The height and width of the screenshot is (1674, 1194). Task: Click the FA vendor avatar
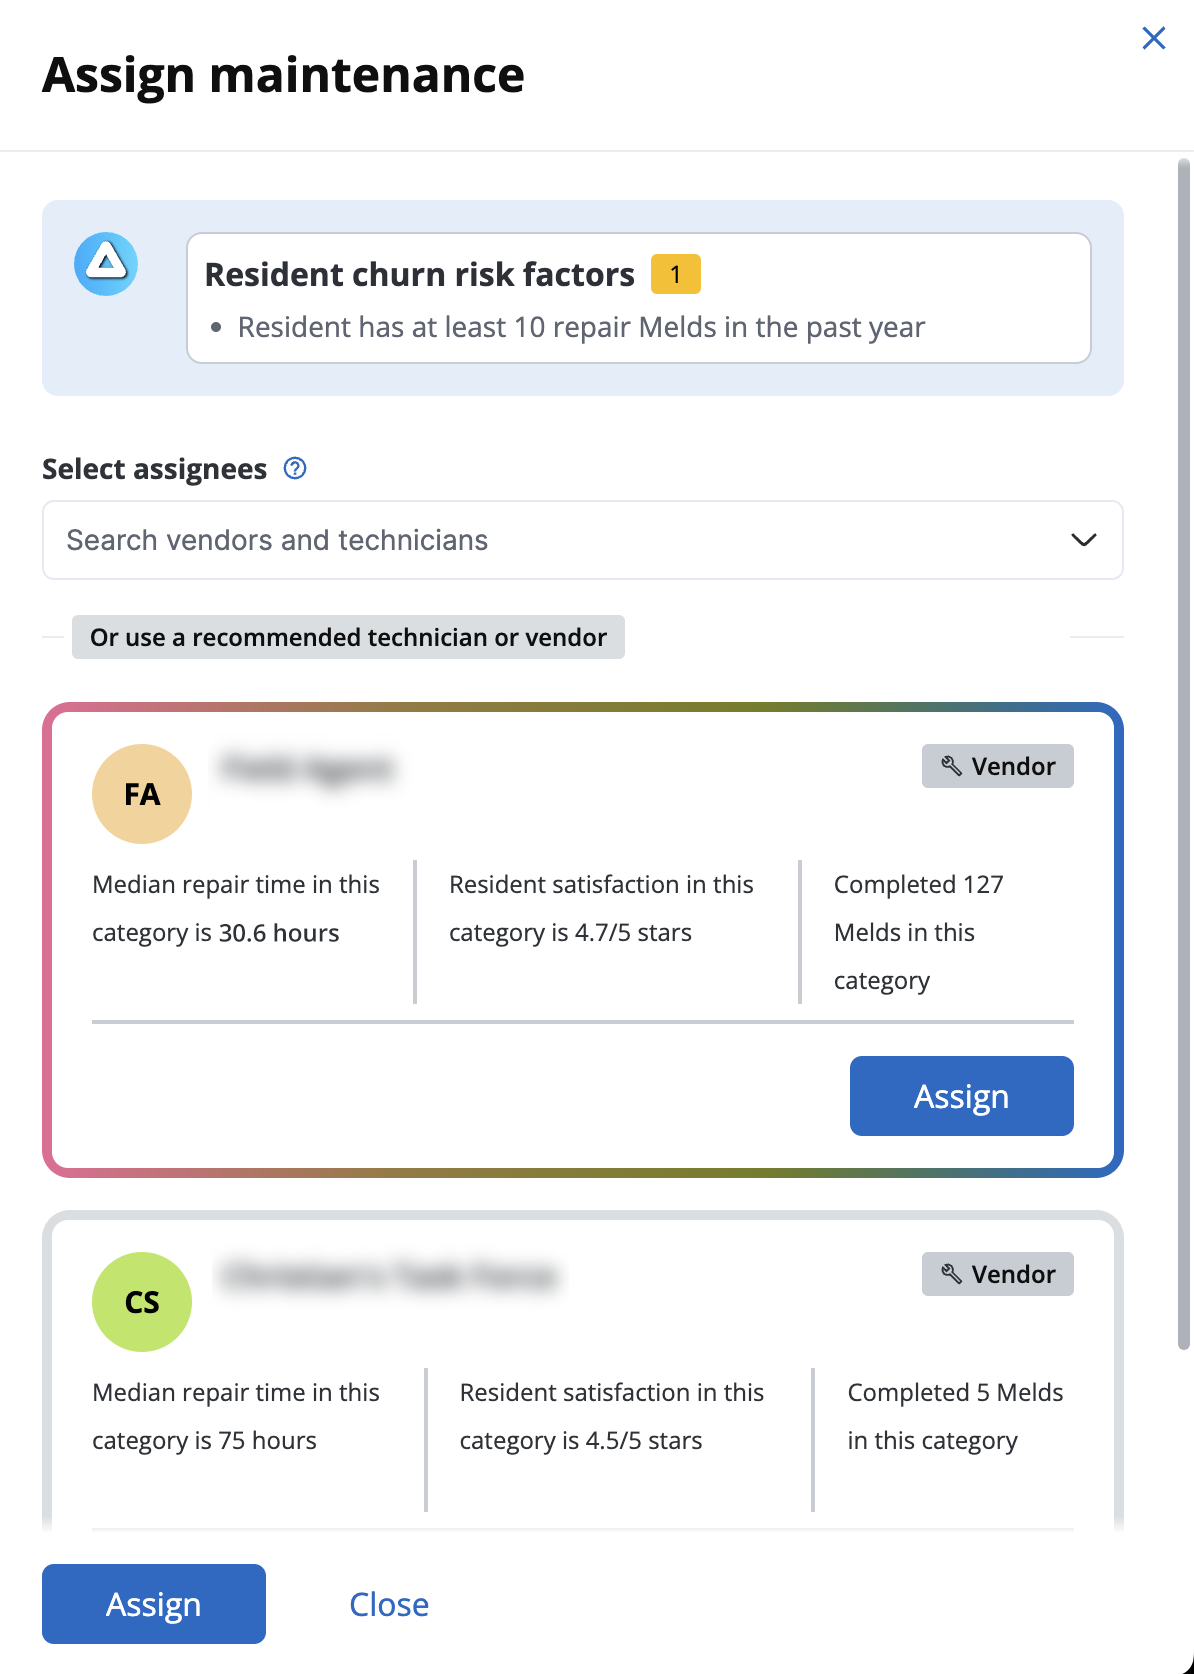click(142, 794)
